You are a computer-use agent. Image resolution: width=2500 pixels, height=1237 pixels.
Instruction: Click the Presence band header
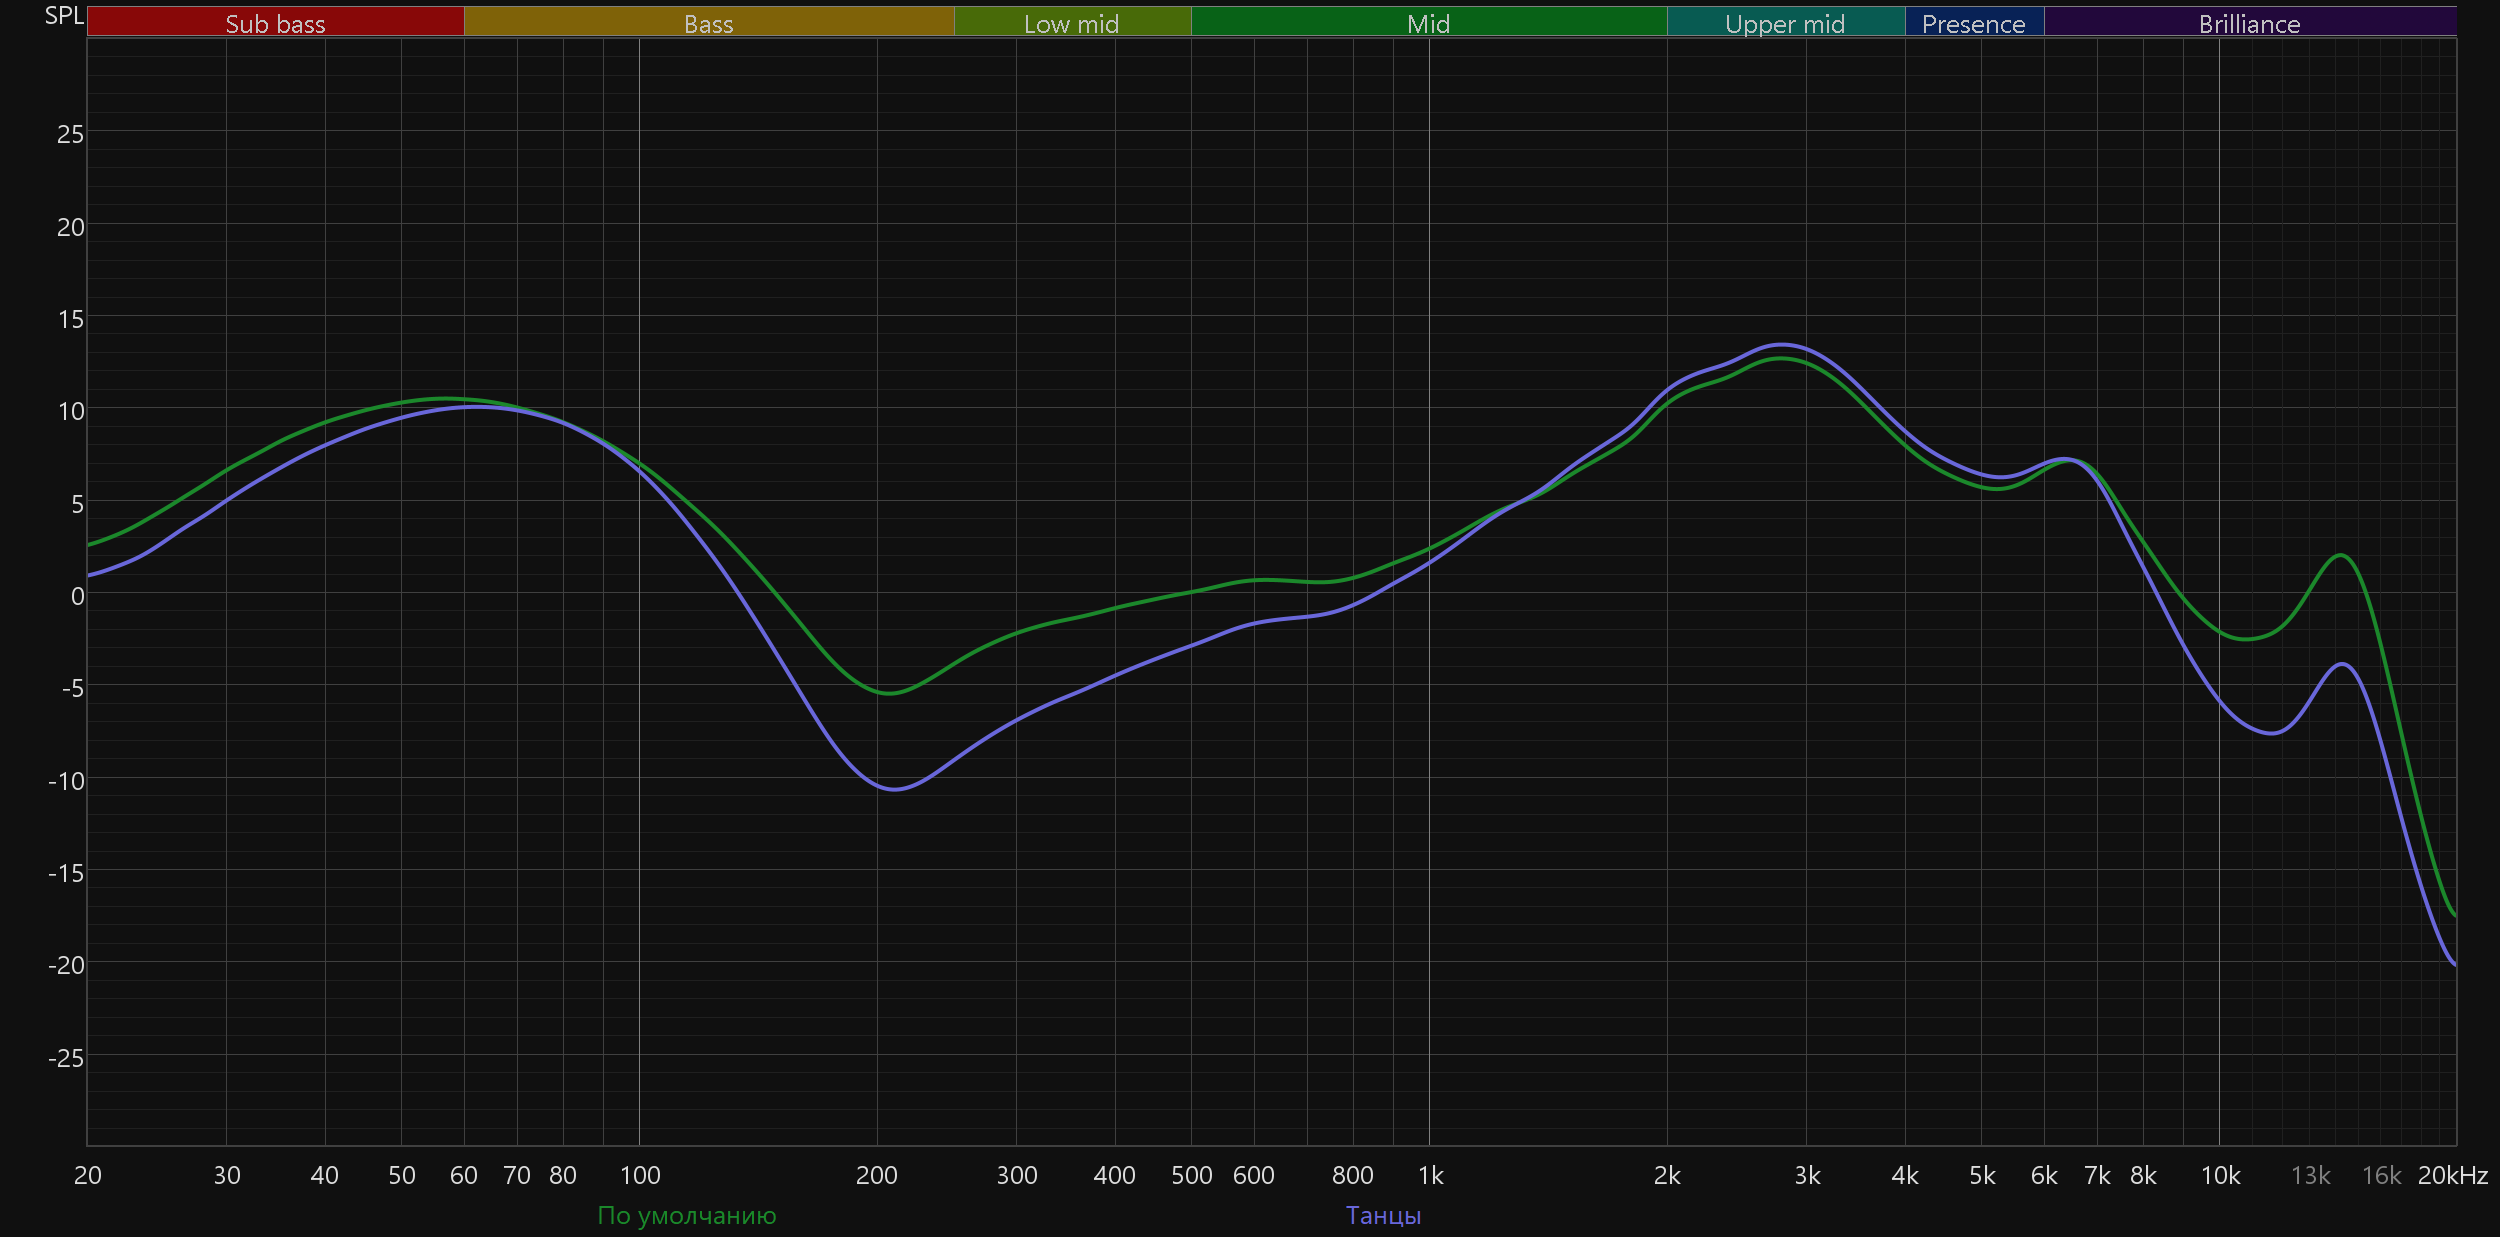click(x=1973, y=23)
